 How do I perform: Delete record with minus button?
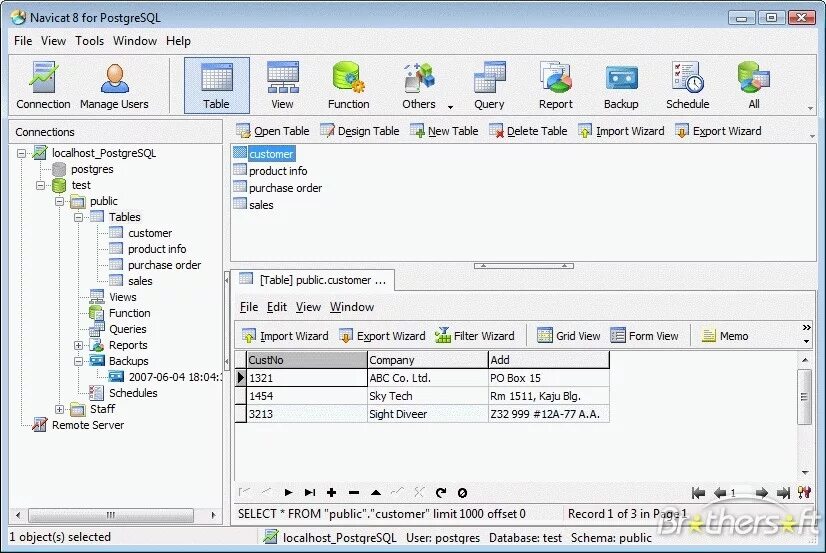click(x=353, y=492)
